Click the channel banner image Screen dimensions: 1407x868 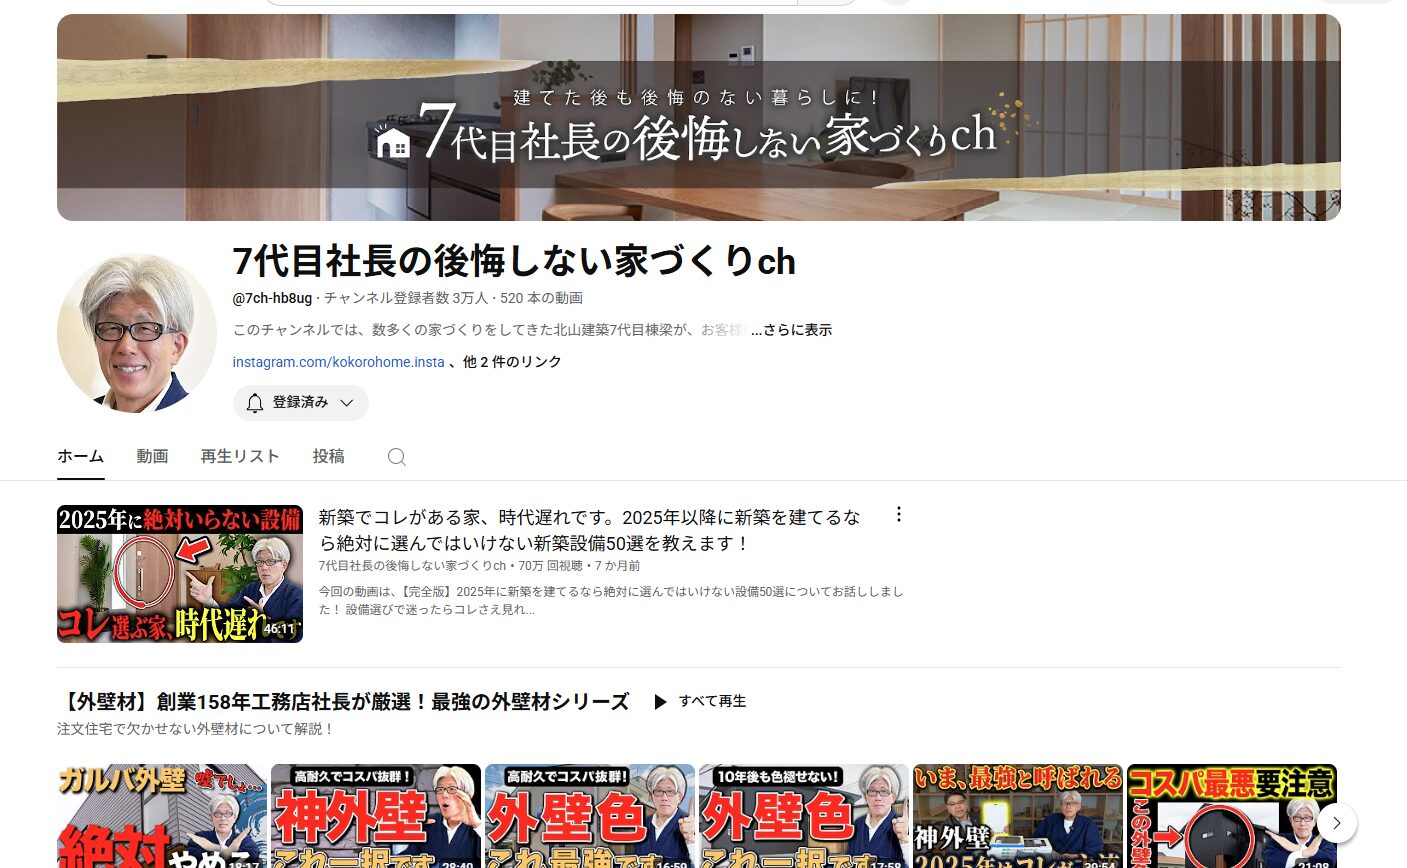tap(698, 117)
